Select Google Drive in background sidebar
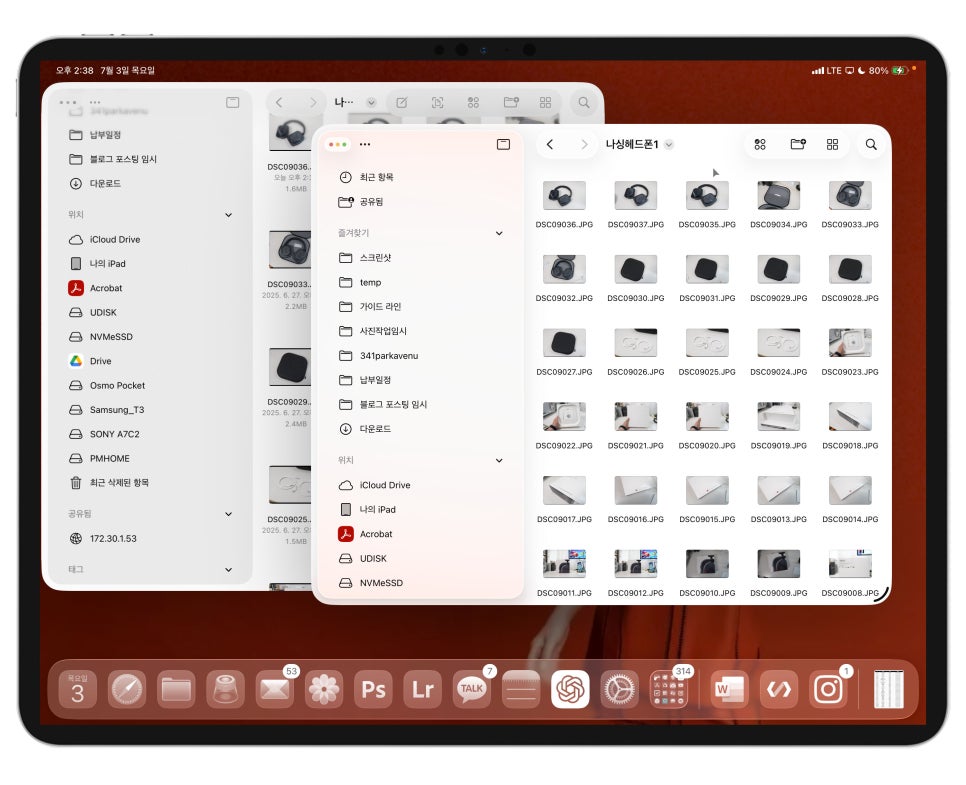 151,361
